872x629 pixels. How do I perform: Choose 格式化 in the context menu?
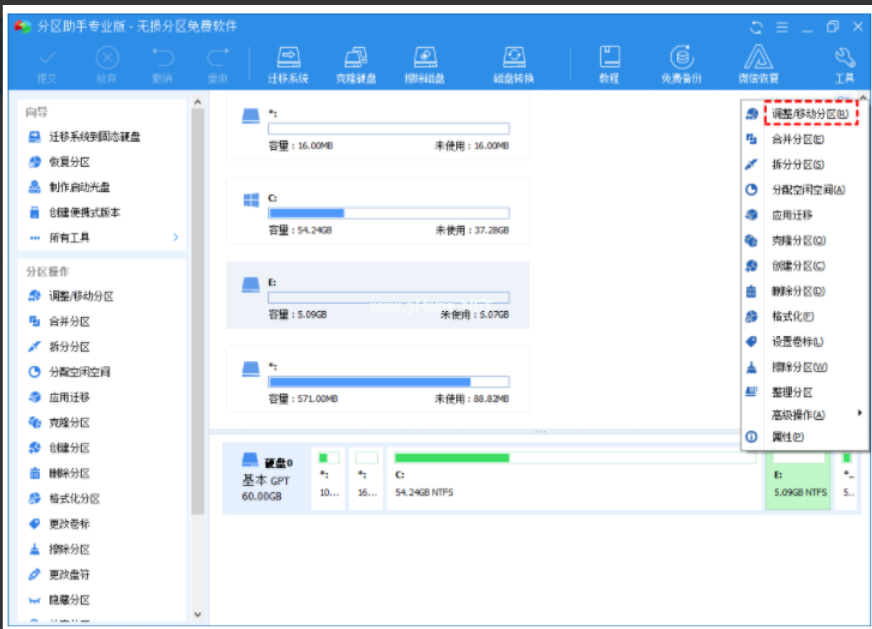(792, 316)
